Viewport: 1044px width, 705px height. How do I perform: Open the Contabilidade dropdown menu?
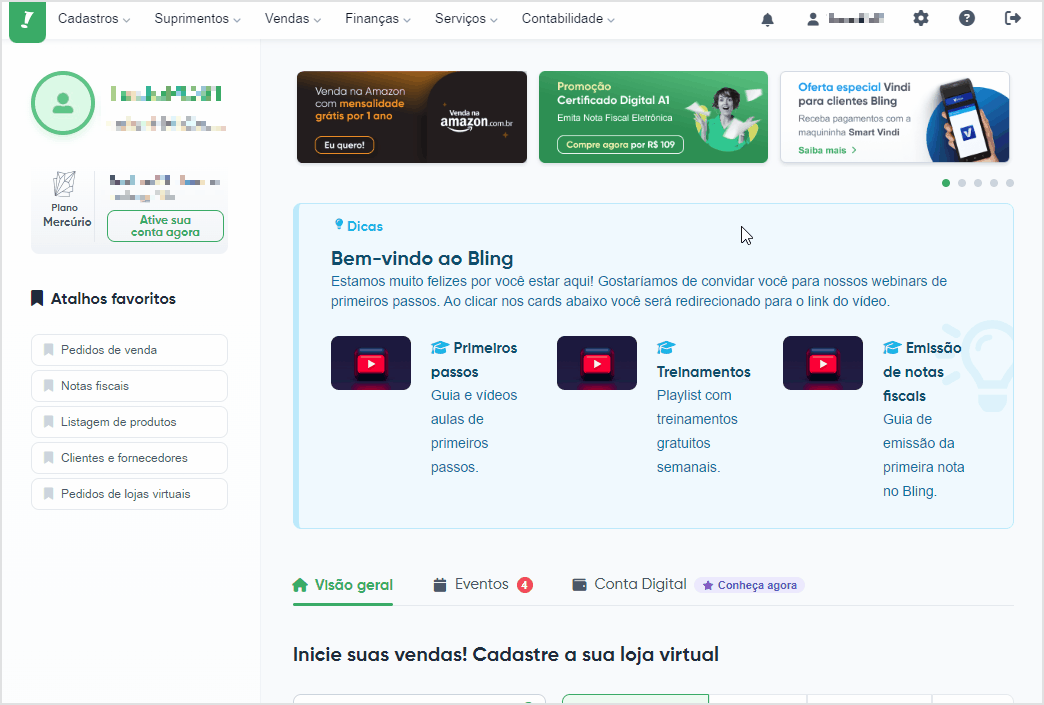[568, 19]
